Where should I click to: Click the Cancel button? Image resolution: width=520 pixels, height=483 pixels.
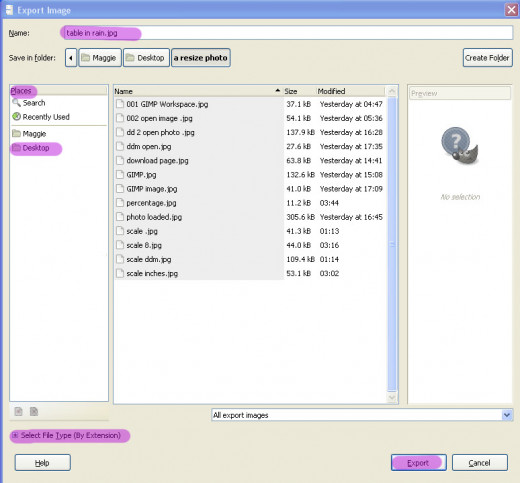480,462
